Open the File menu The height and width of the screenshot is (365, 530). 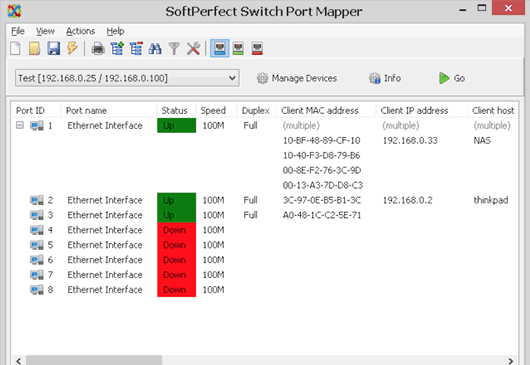pos(18,31)
